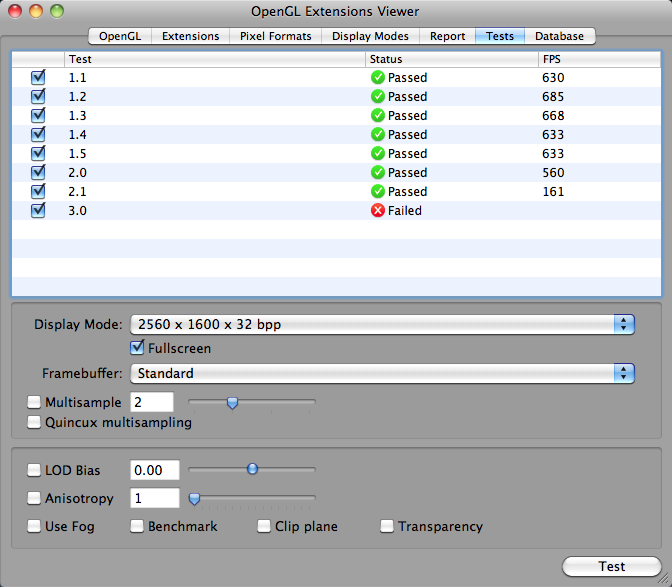The width and height of the screenshot is (672, 587).
Task: Uncheck the test 1.2 checkbox
Action: coord(38,96)
